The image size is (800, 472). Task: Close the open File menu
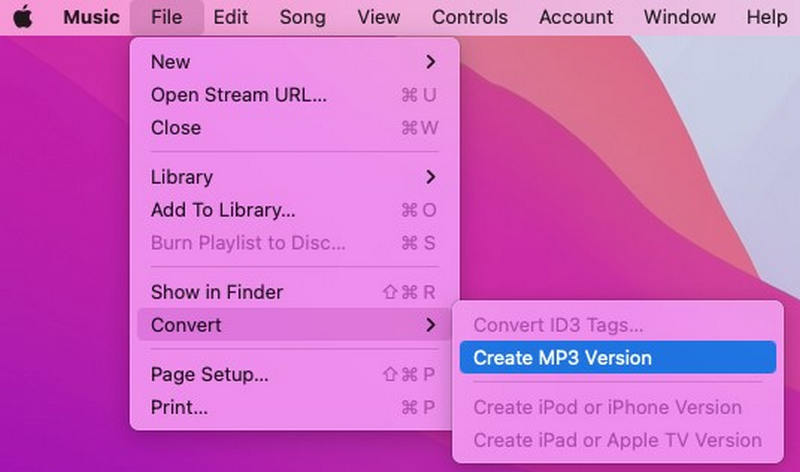[x=166, y=17]
